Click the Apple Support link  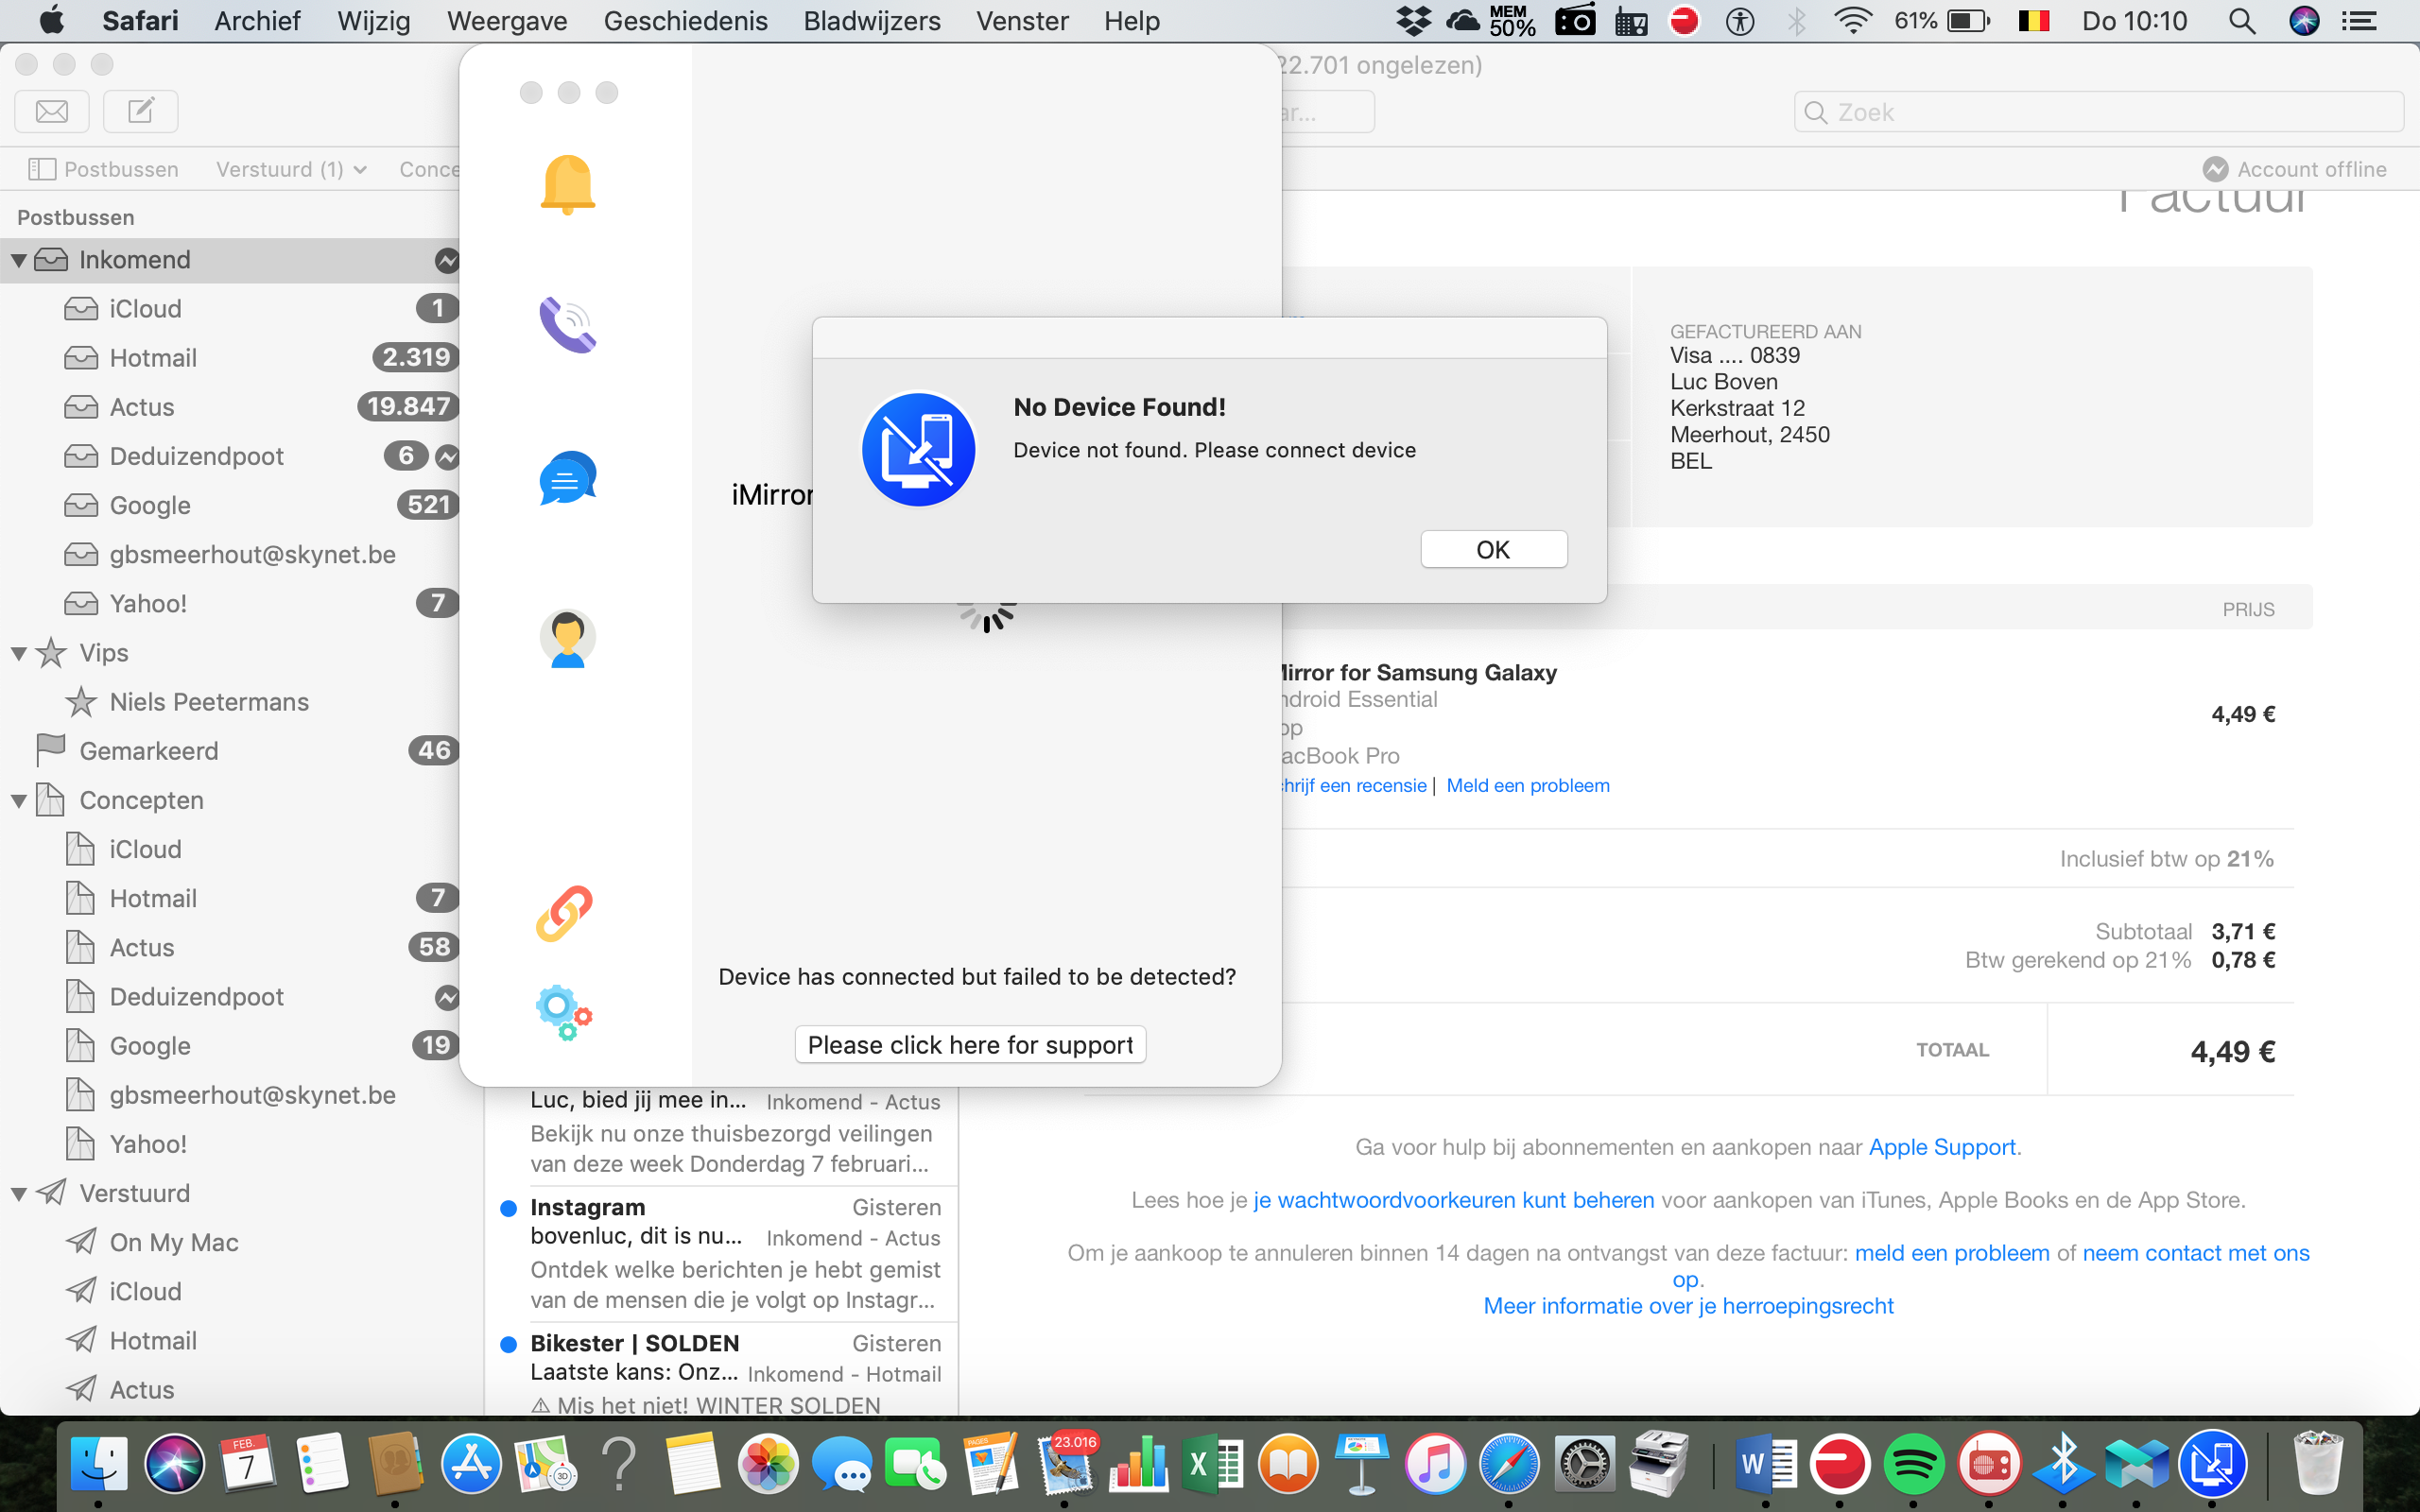(1942, 1147)
